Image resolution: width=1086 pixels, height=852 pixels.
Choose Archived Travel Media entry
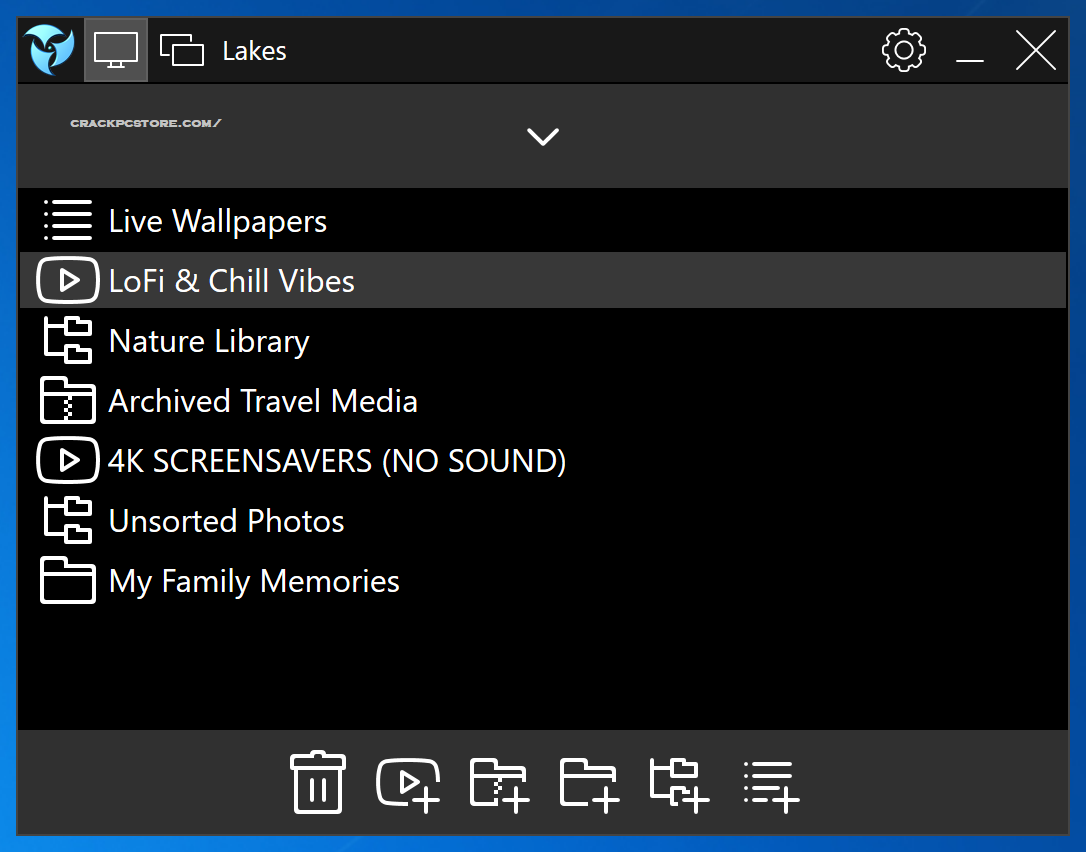pyautogui.click(x=263, y=401)
